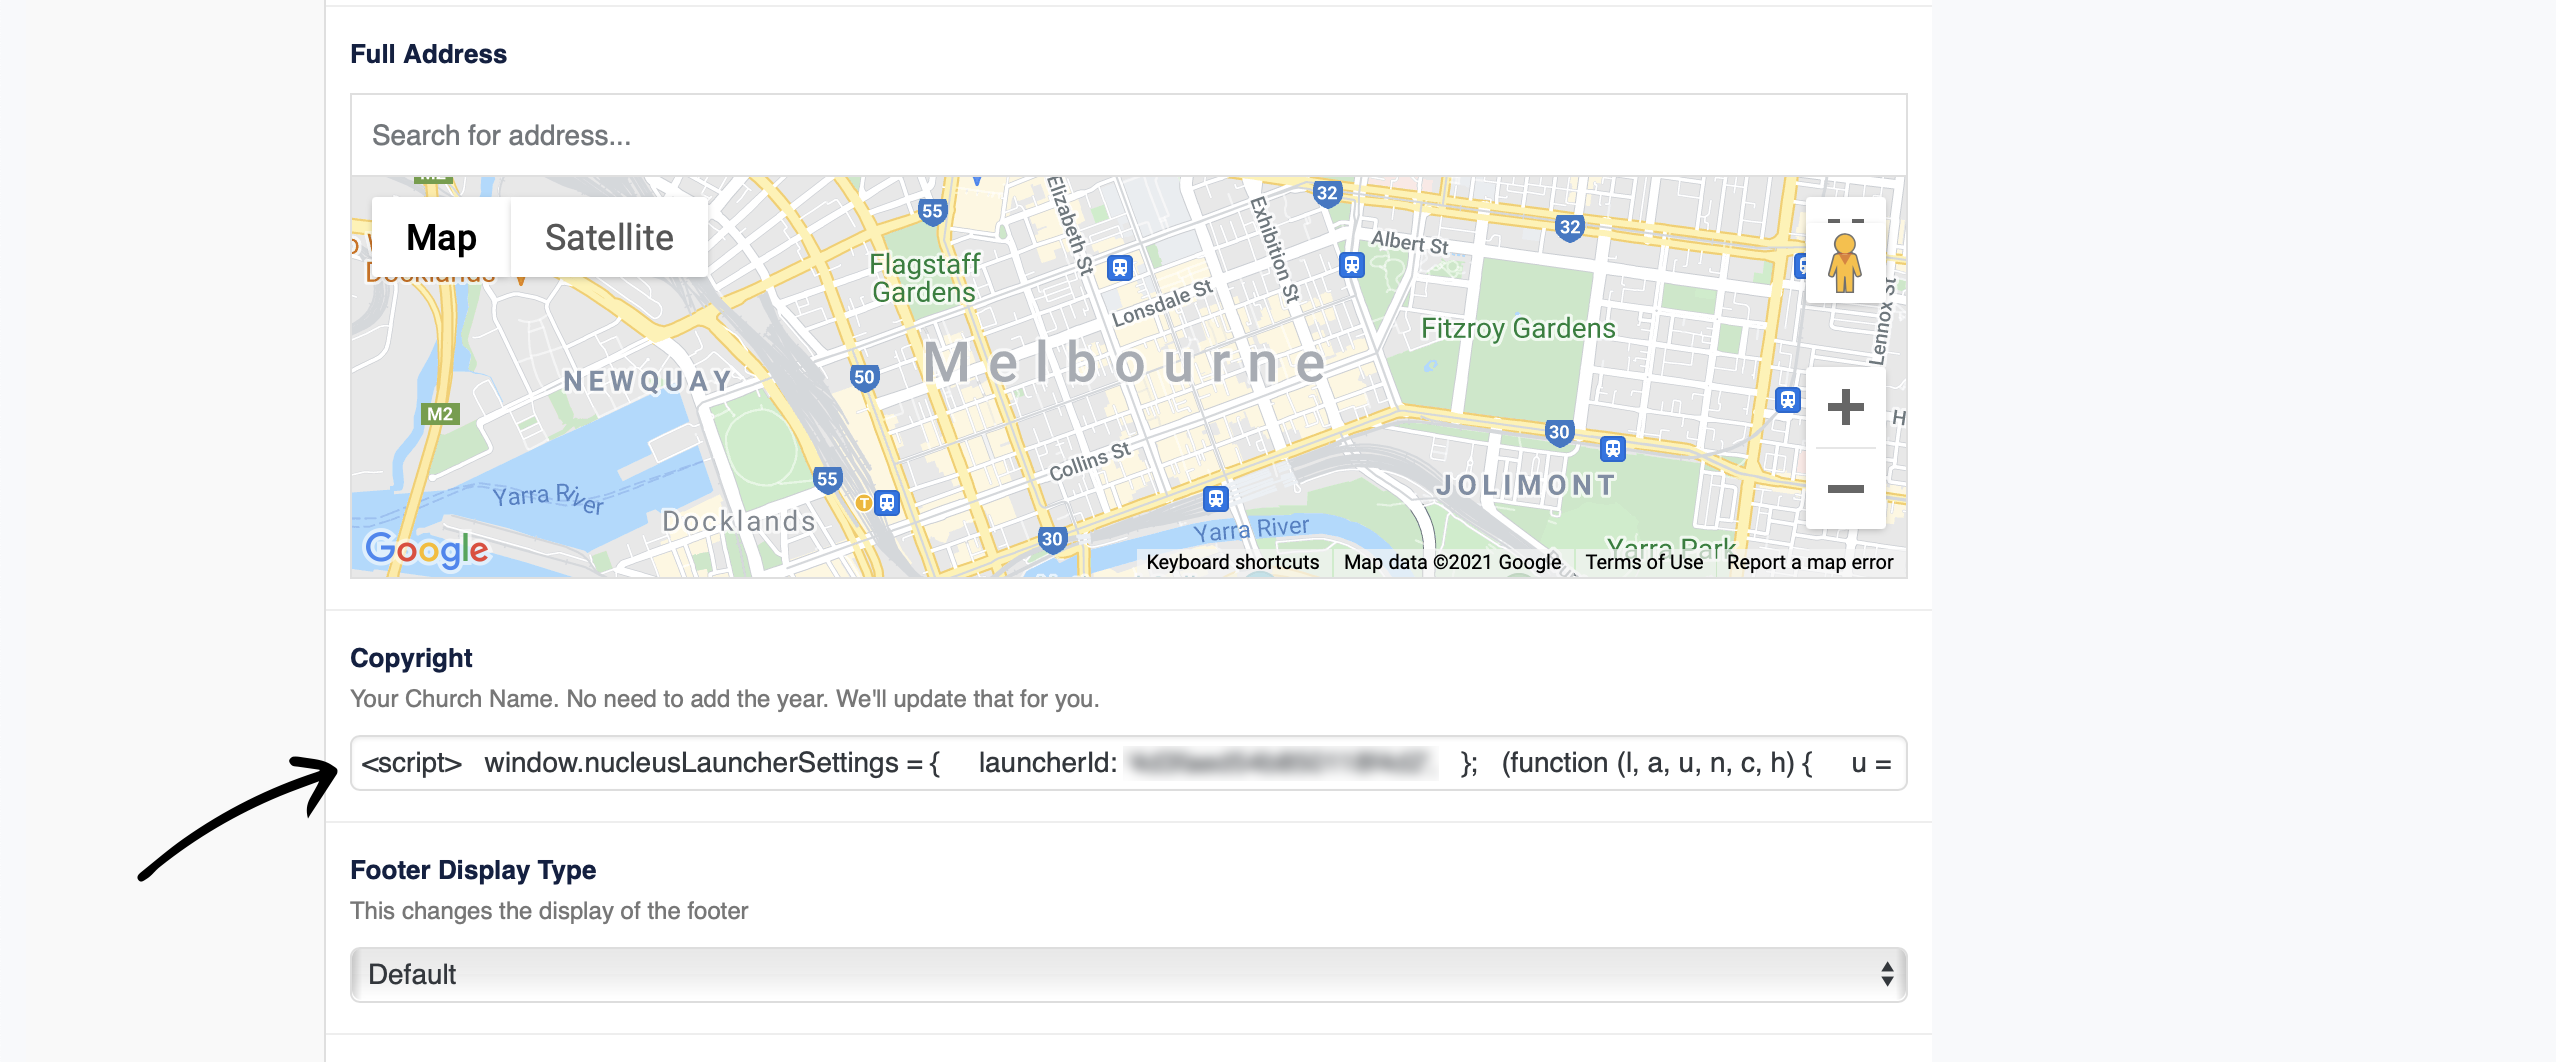Image resolution: width=2556 pixels, height=1062 pixels.
Task: Click the Collins St label on the map
Action: point(1089,461)
